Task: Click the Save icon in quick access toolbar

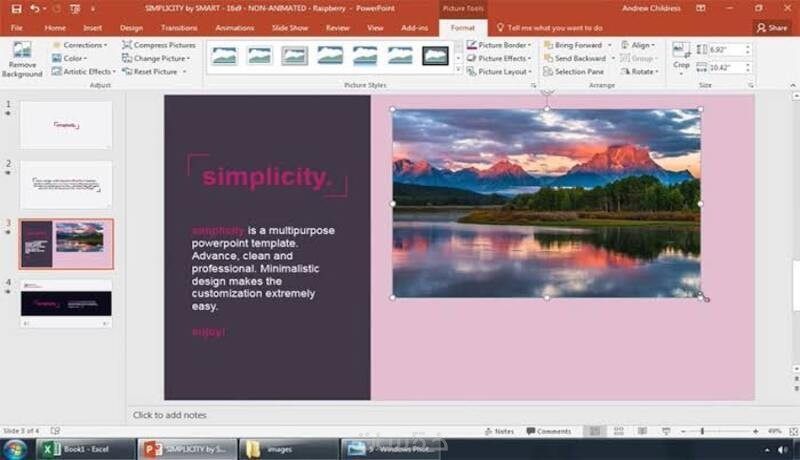Action: click(16, 9)
